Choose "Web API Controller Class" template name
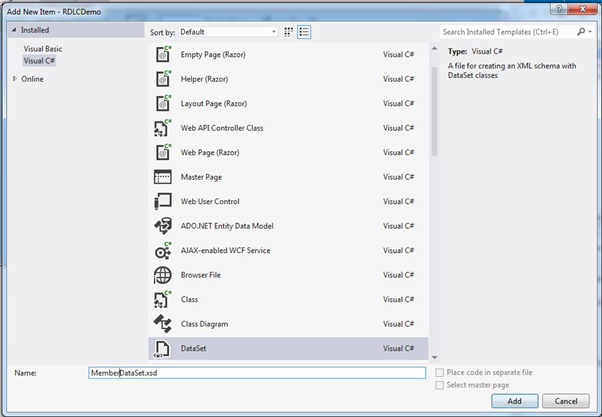Screen dimensions: 602x417 [x=222, y=128]
